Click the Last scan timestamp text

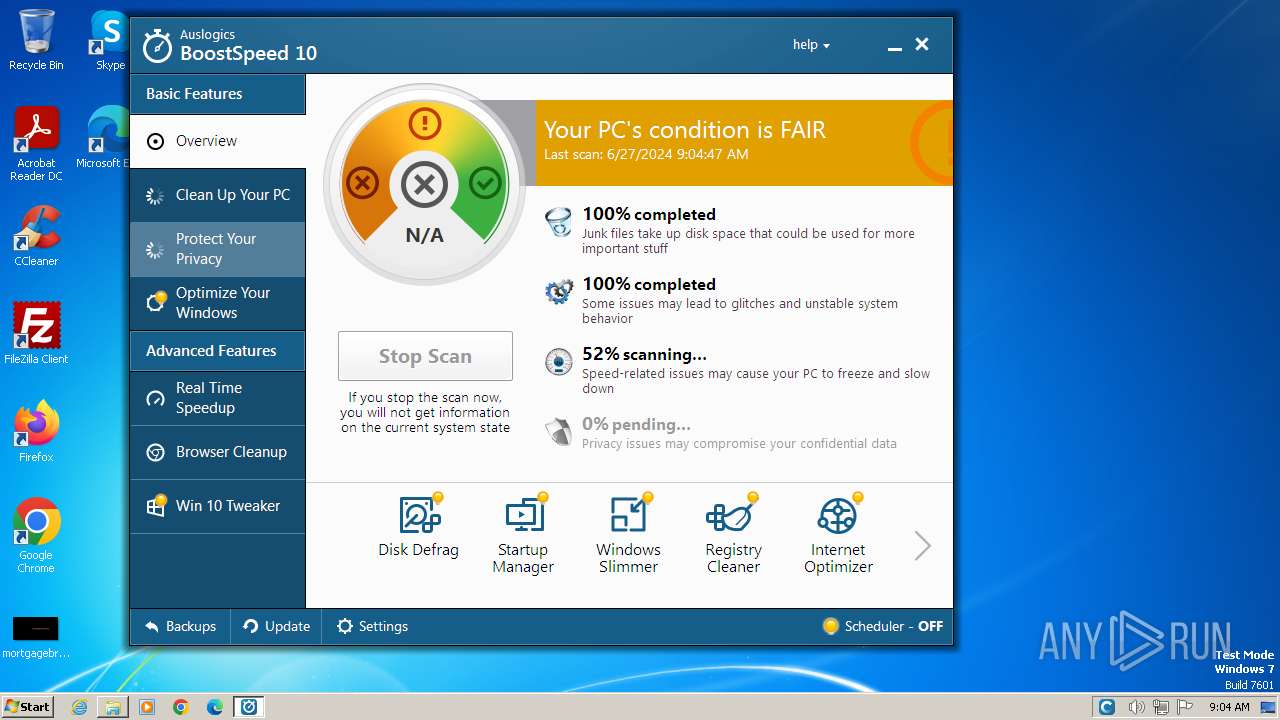click(x=646, y=155)
